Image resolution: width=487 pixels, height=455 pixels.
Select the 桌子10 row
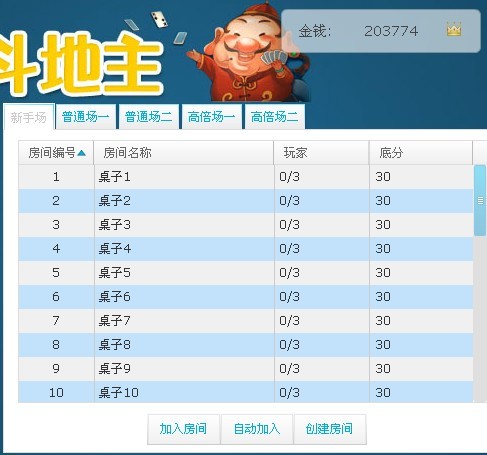246,392
